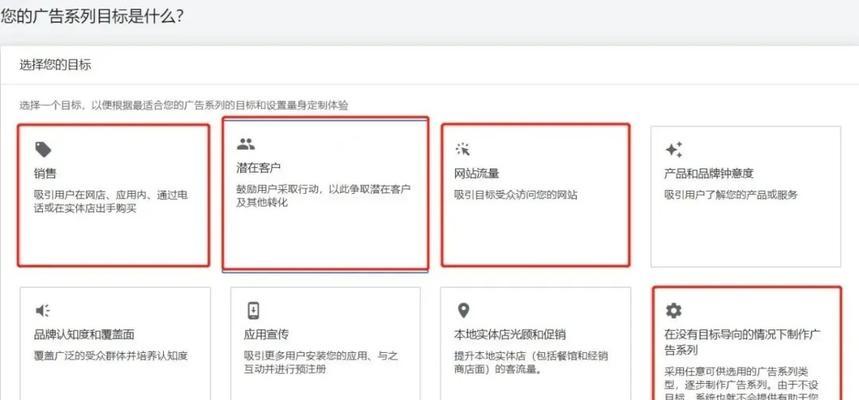Screen dimensions: 859x400
Task: Click description 覆盖广泛的受众群体并培养认知度
Action: (111, 356)
